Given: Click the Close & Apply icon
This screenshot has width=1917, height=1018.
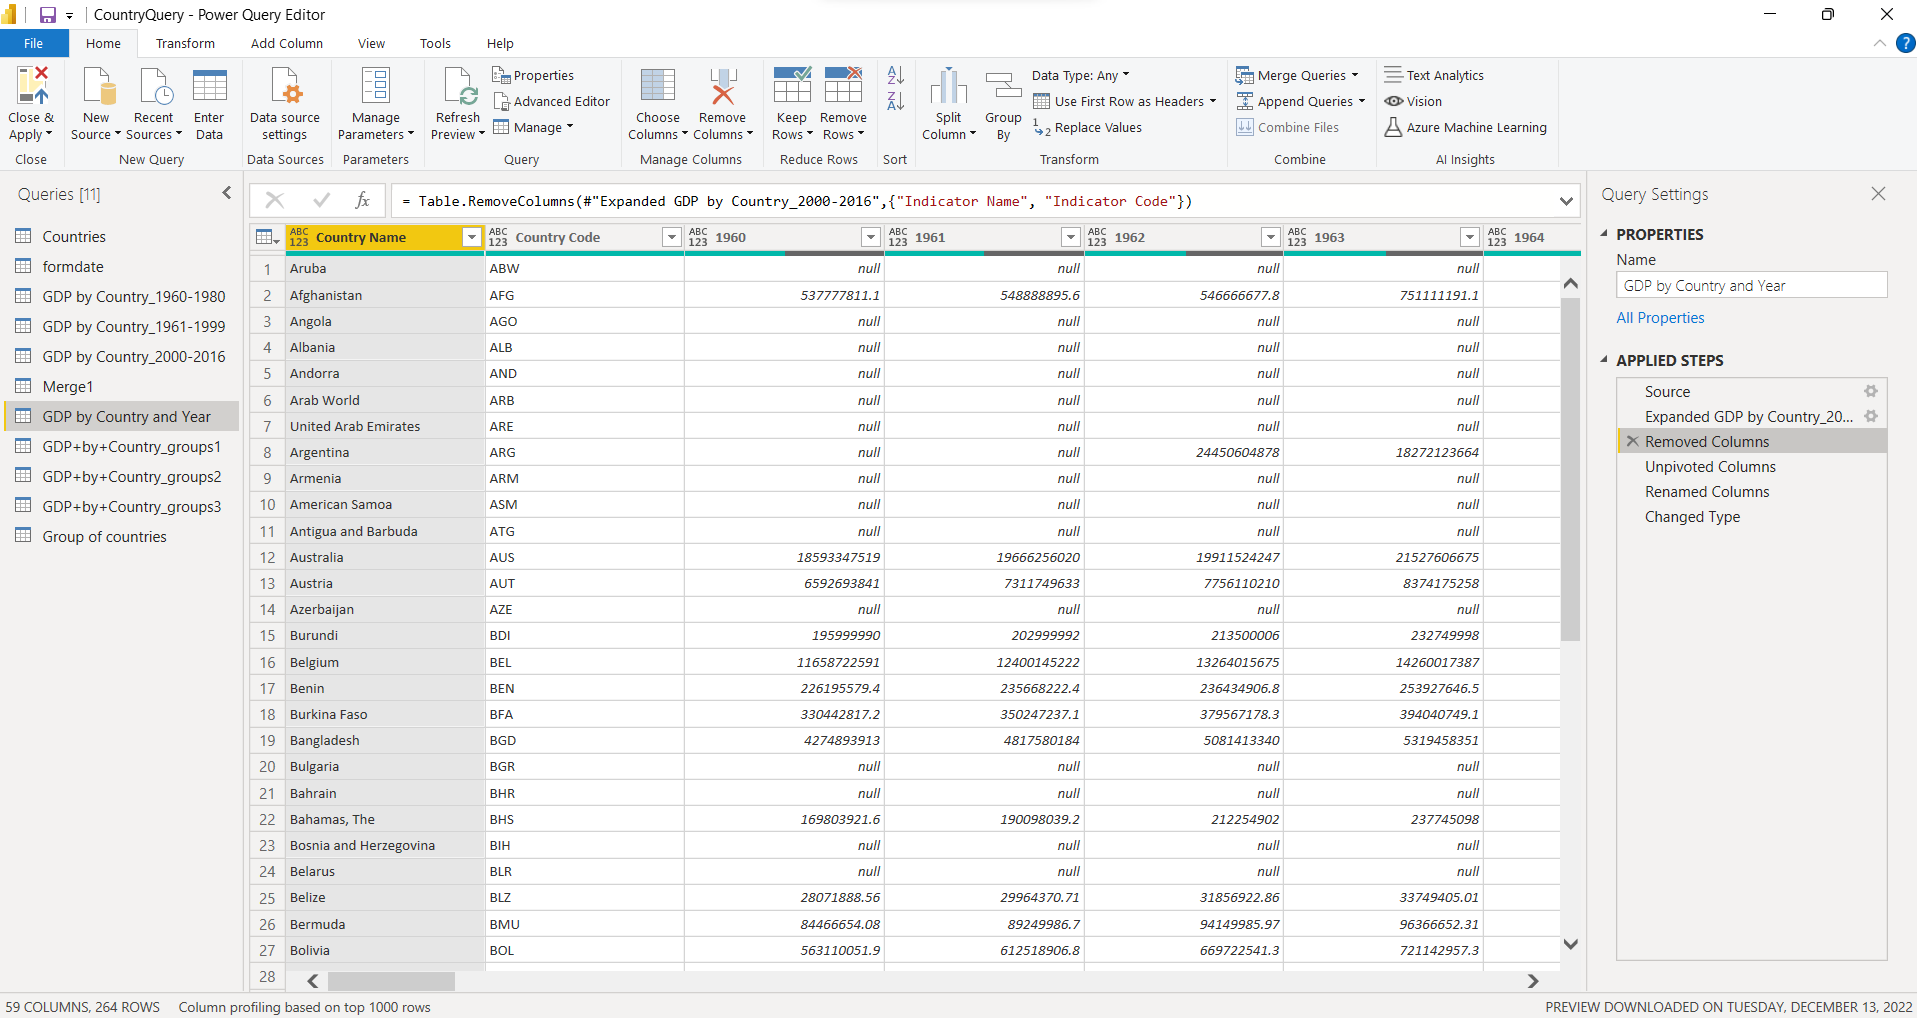Looking at the screenshot, I should (32, 86).
